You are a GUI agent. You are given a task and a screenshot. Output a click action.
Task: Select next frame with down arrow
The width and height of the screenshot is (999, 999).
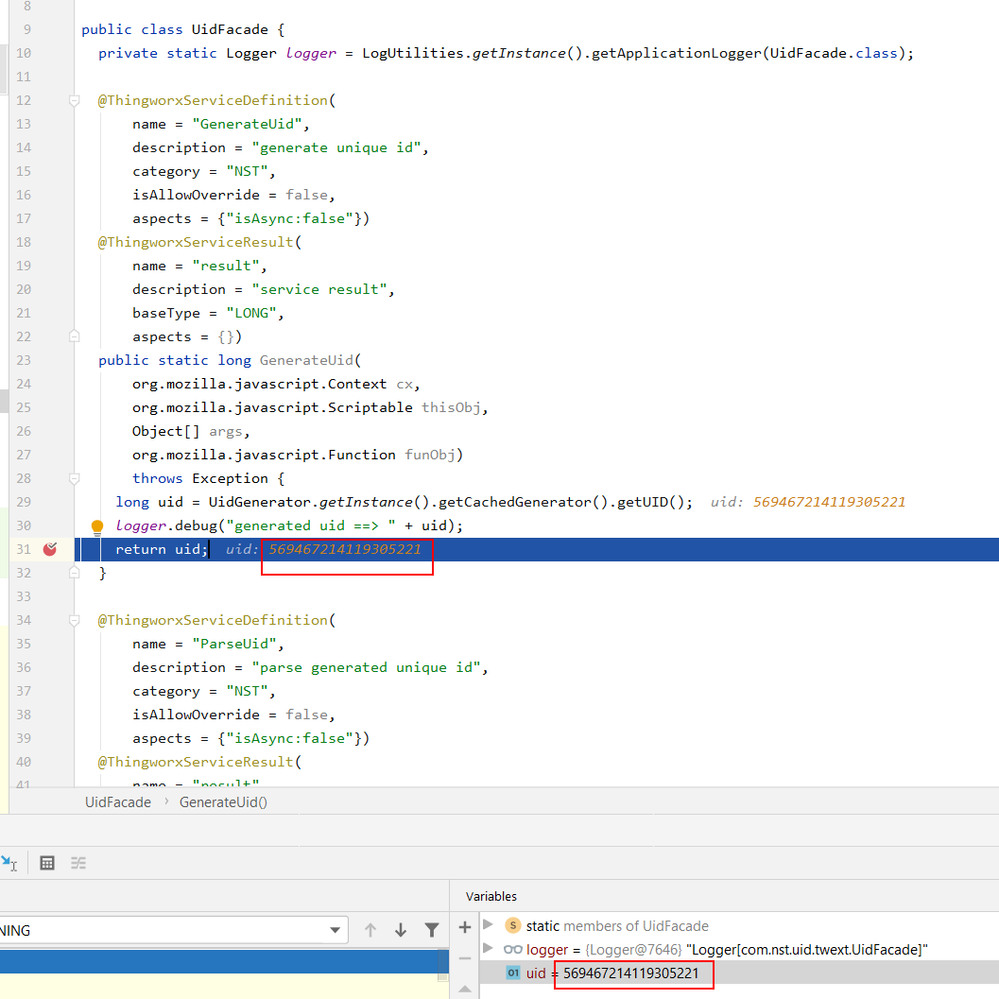coord(401,930)
